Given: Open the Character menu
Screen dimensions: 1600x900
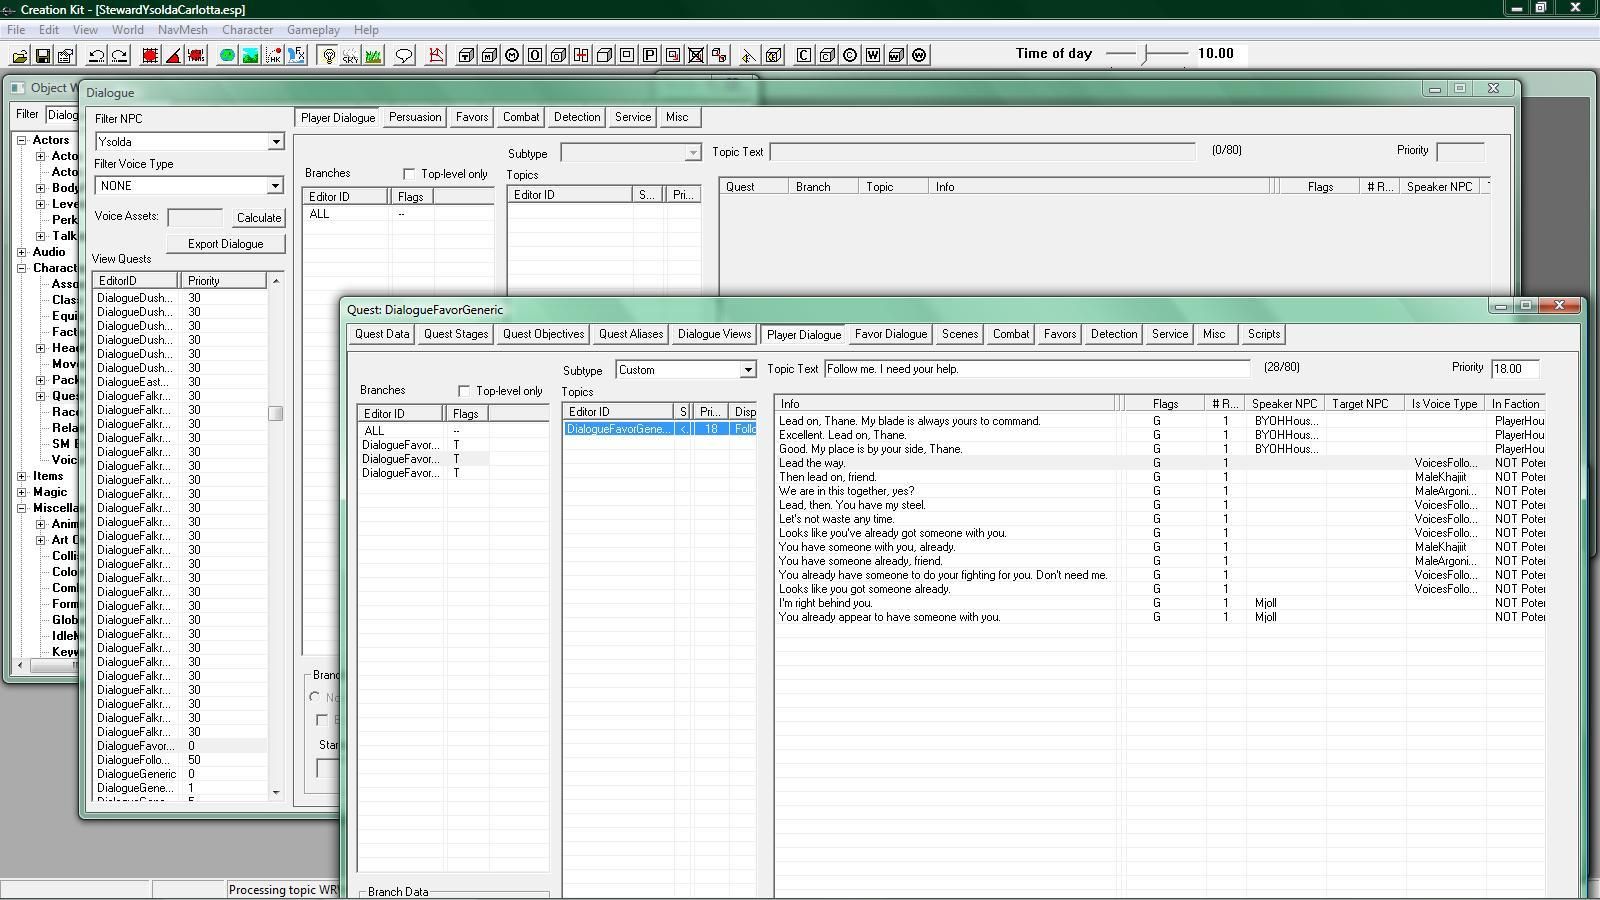Looking at the screenshot, I should [x=247, y=30].
